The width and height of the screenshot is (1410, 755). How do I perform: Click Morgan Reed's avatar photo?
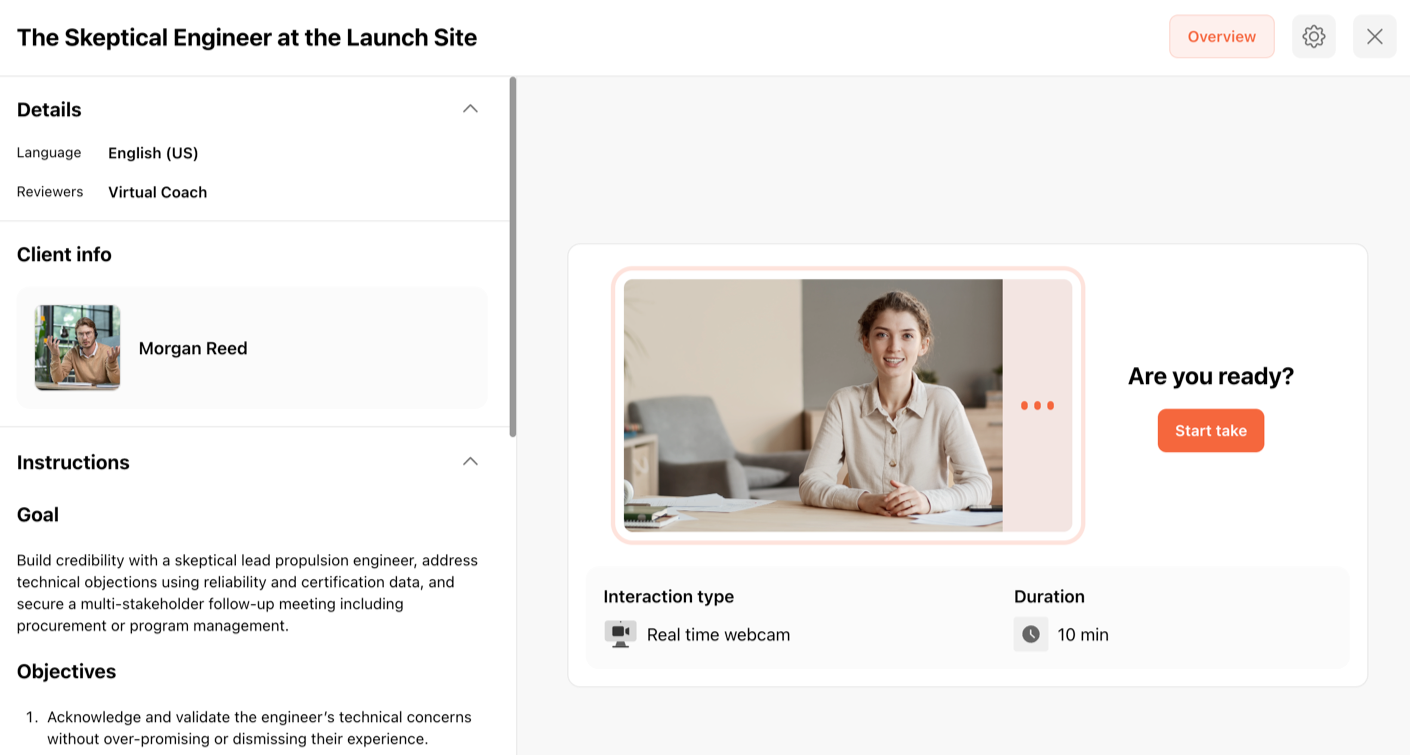78,348
